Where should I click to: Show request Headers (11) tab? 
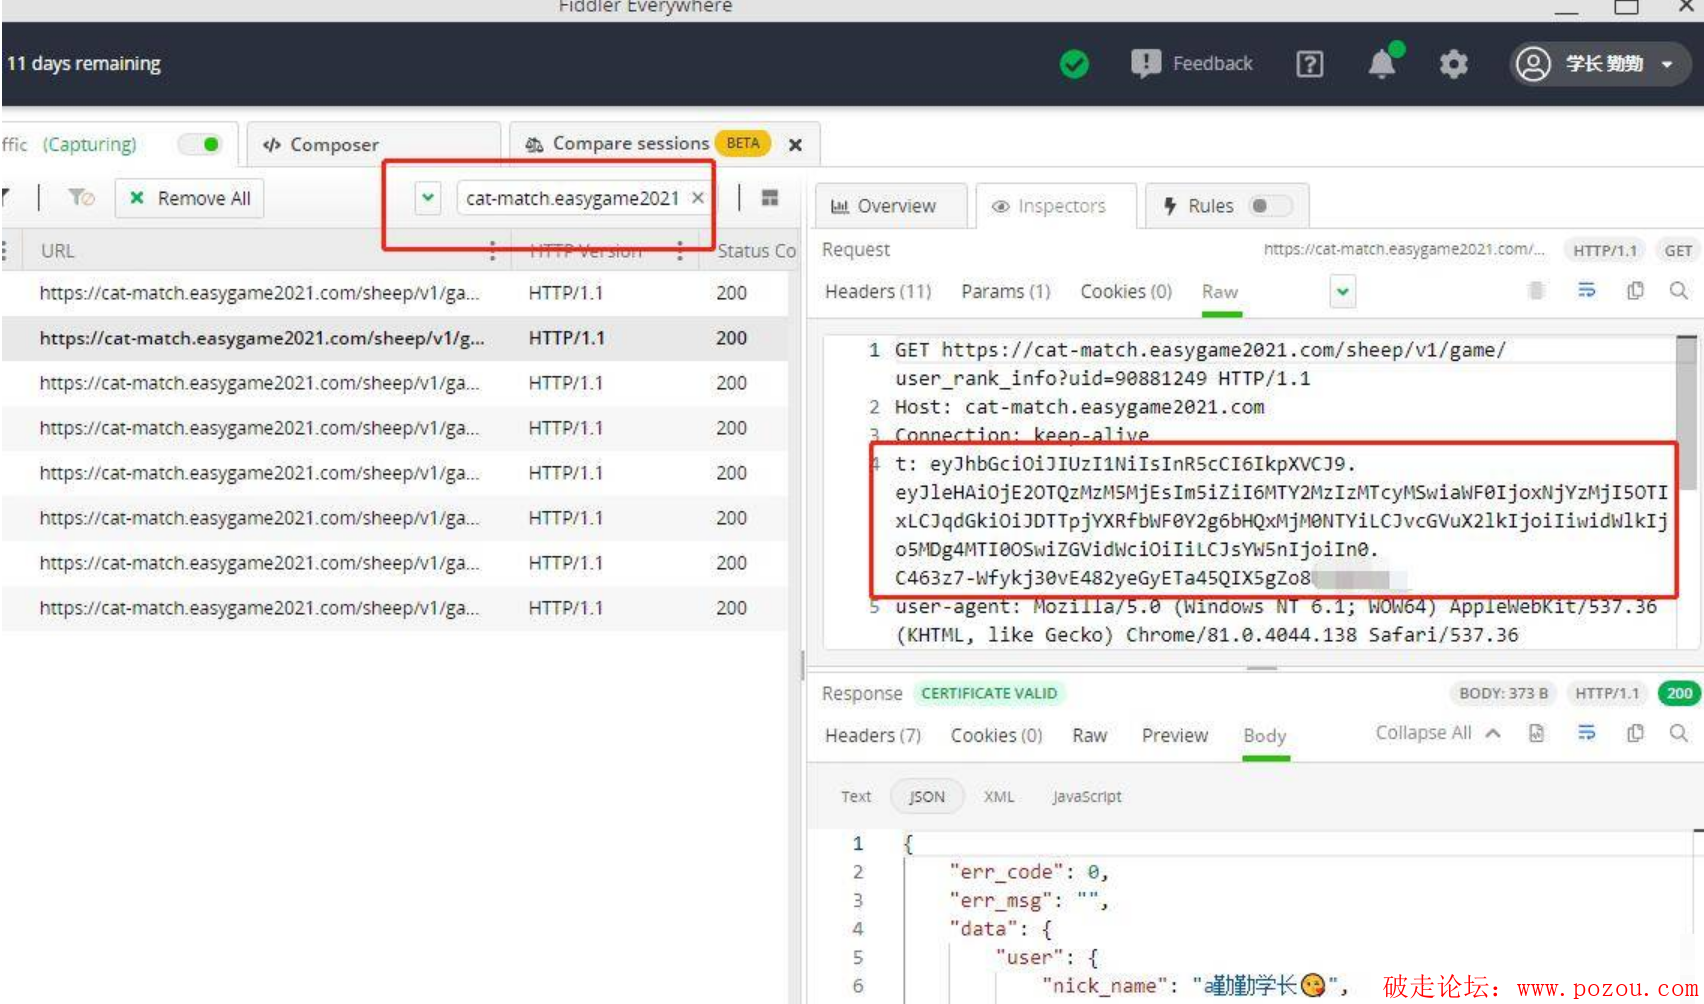pyautogui.click(x=878, y=292)
